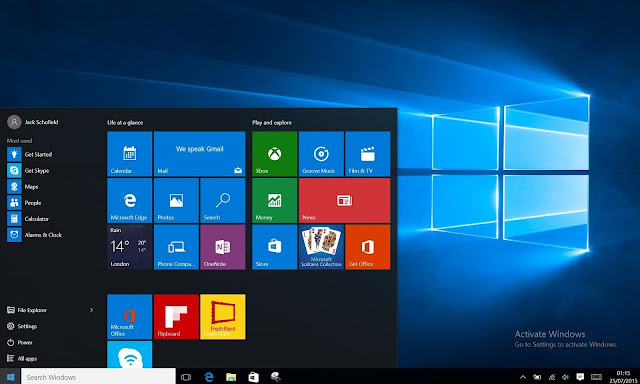Open the Store tile
The image size is (640, 384).
[274, 247]
